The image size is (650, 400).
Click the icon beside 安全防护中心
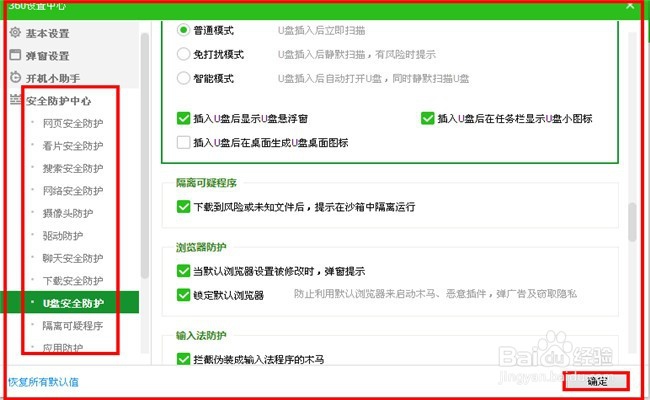[x=15, y=99]
